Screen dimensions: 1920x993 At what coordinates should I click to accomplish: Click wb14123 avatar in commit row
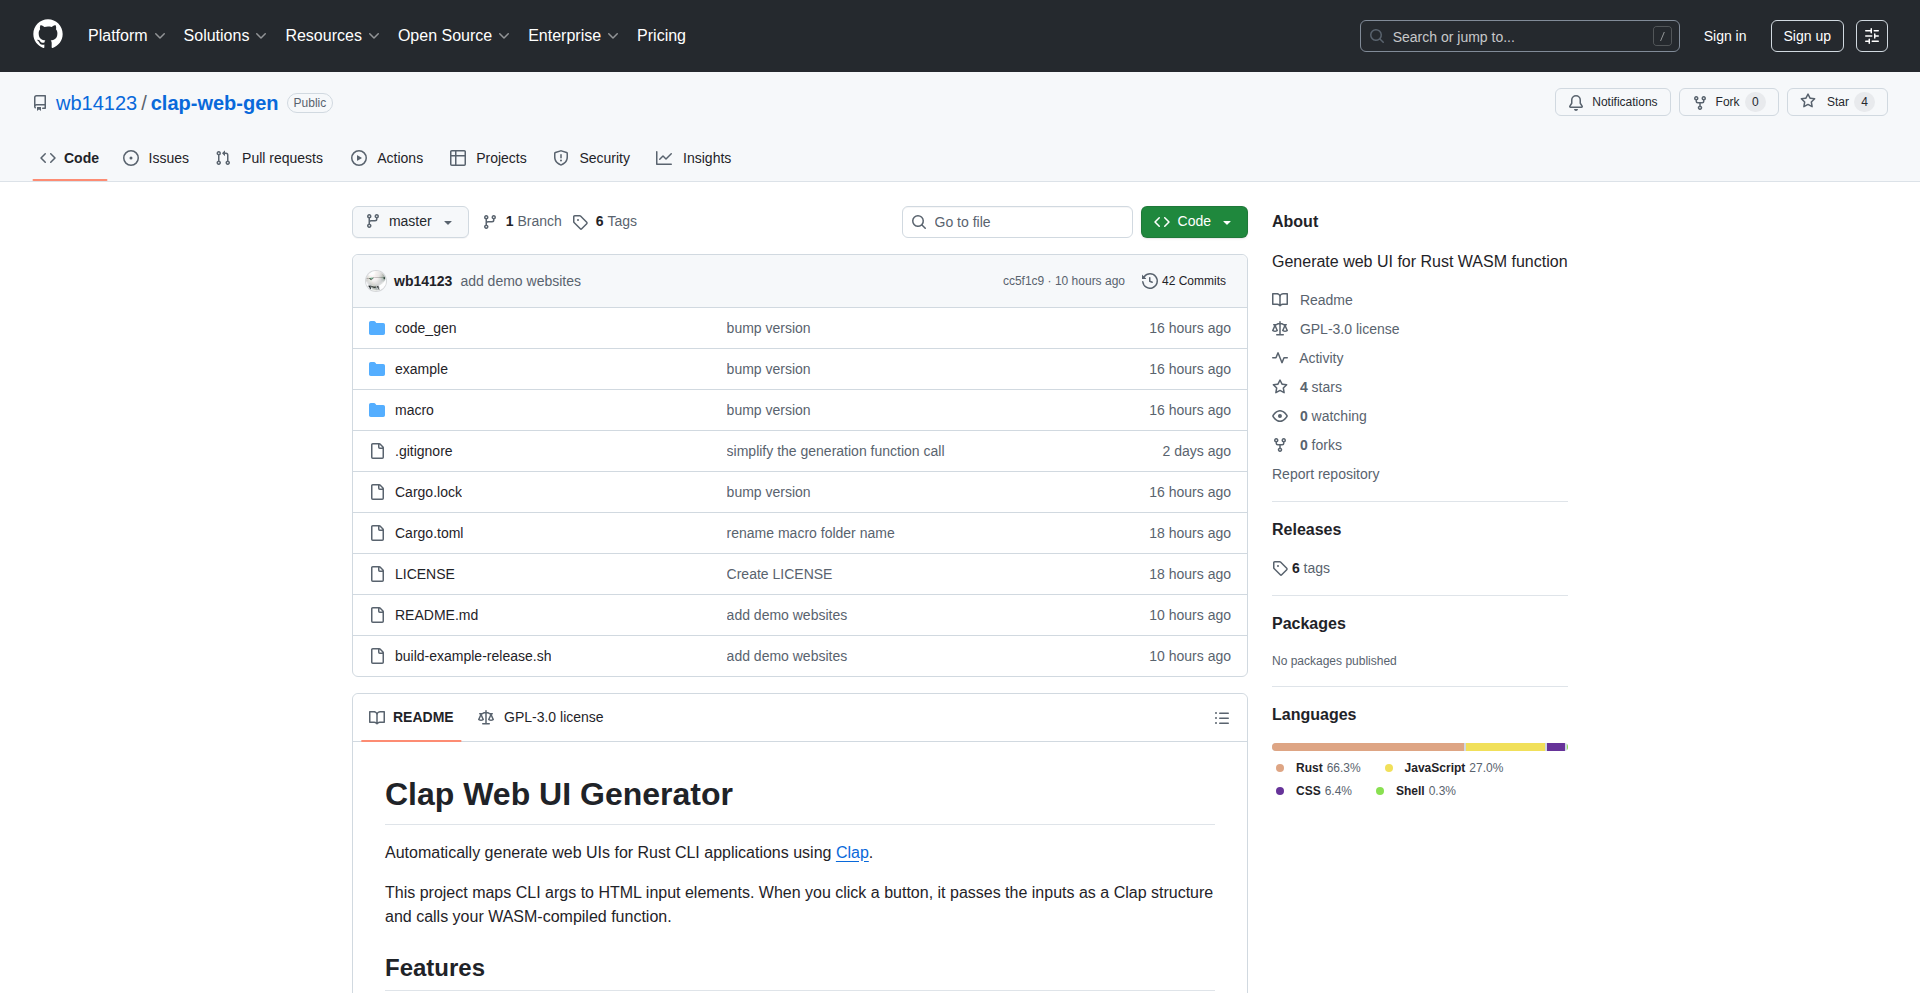[376, 281]
